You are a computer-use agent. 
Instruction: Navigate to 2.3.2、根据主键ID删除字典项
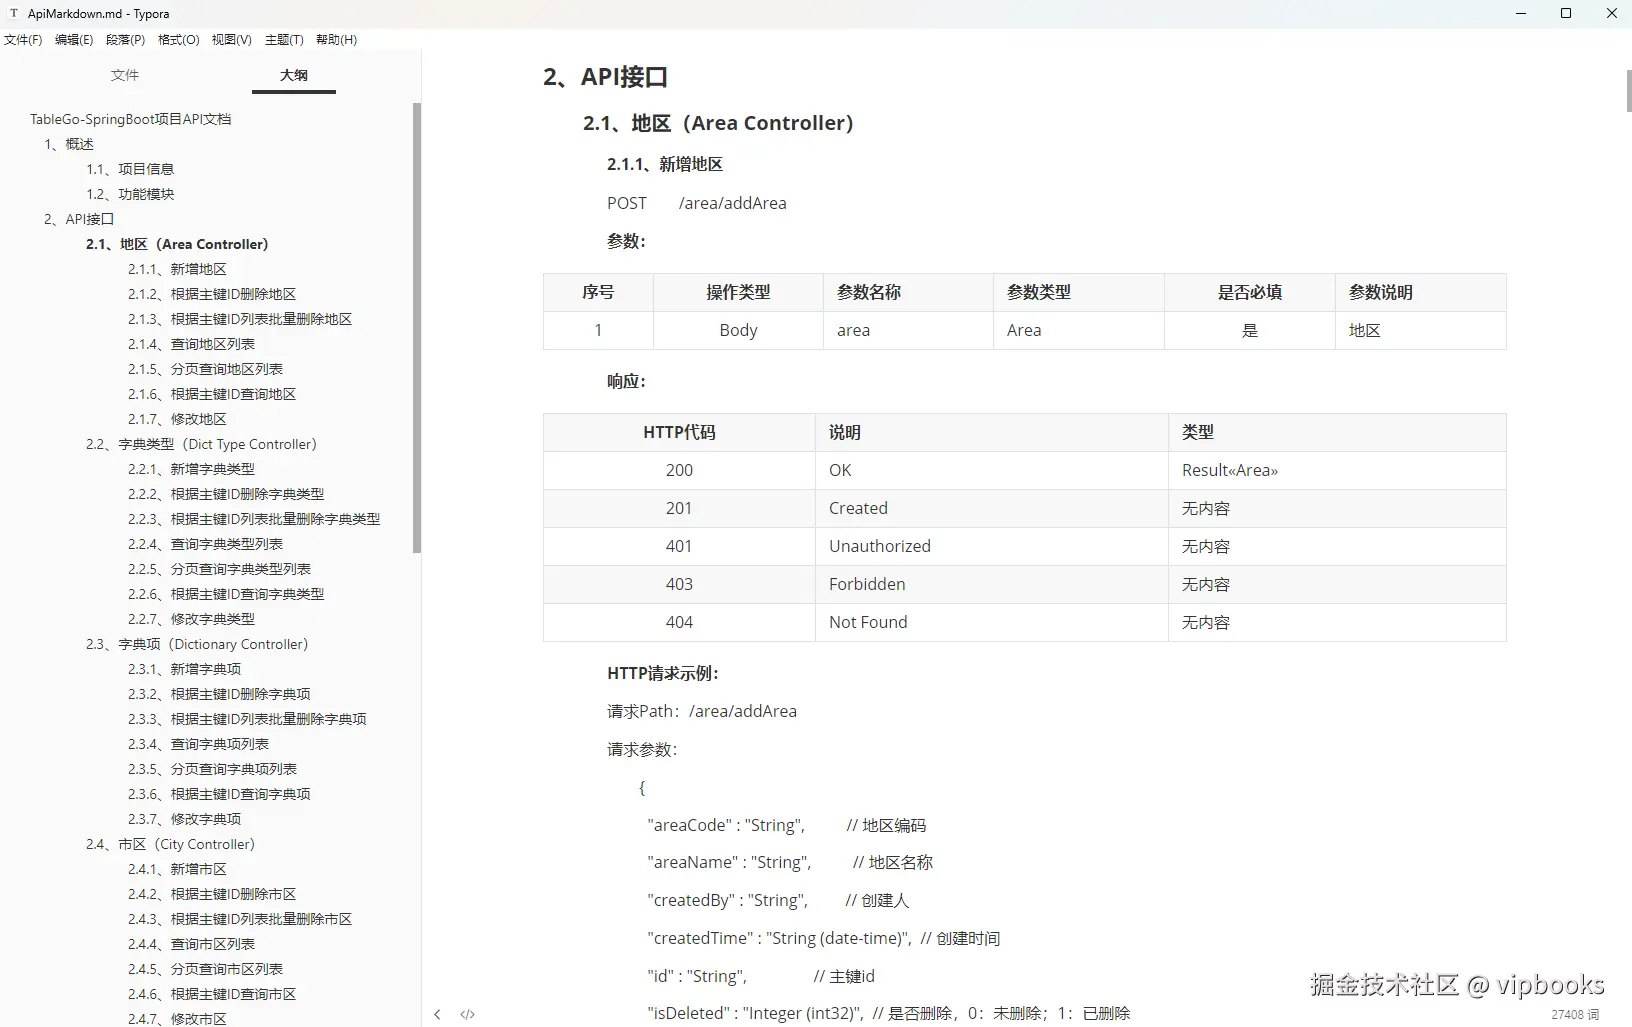coord(219,694)
